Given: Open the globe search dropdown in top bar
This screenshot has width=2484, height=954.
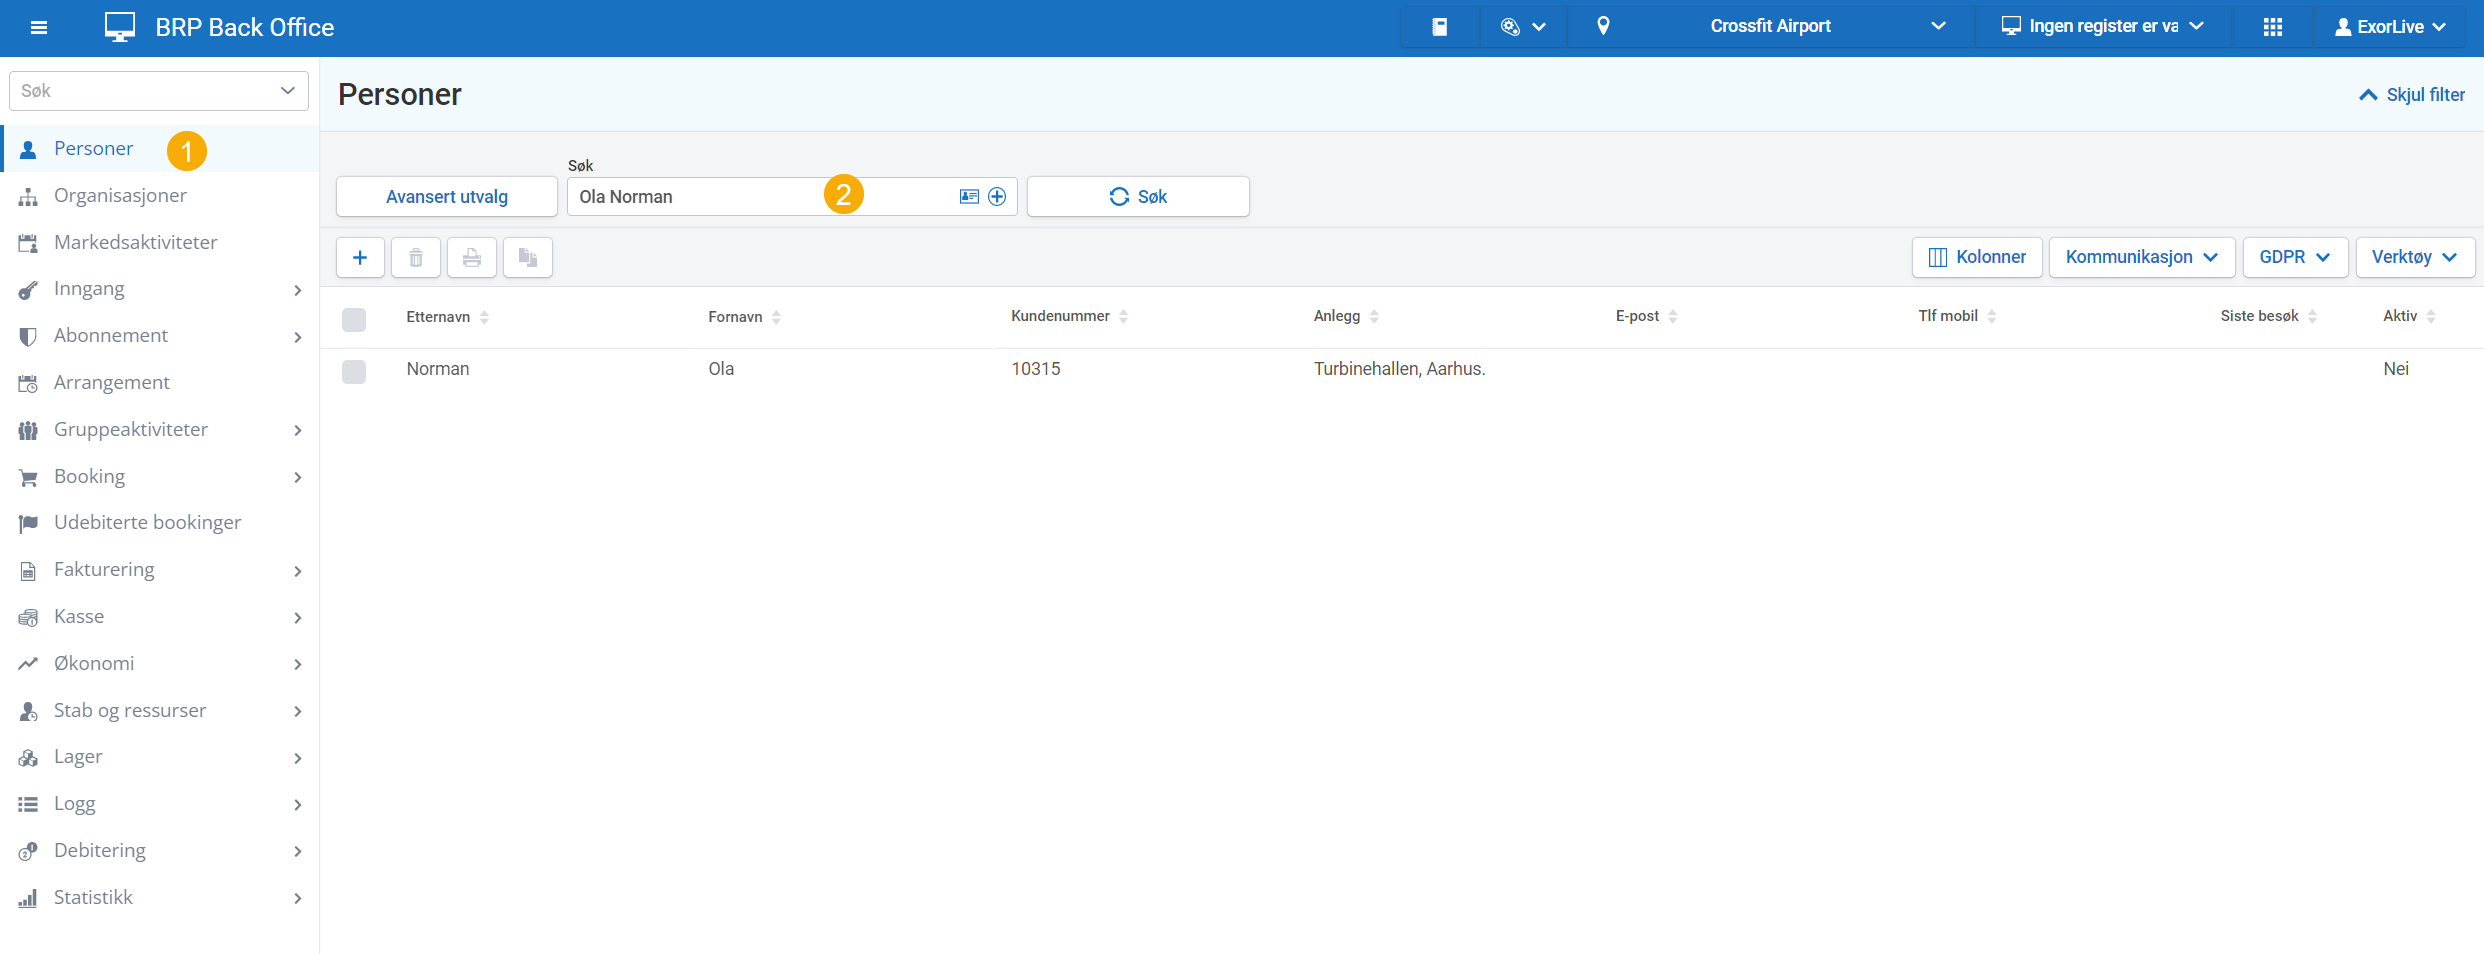Looking at the screenshot, I should pyautogui.click(x=1523, y=27).
